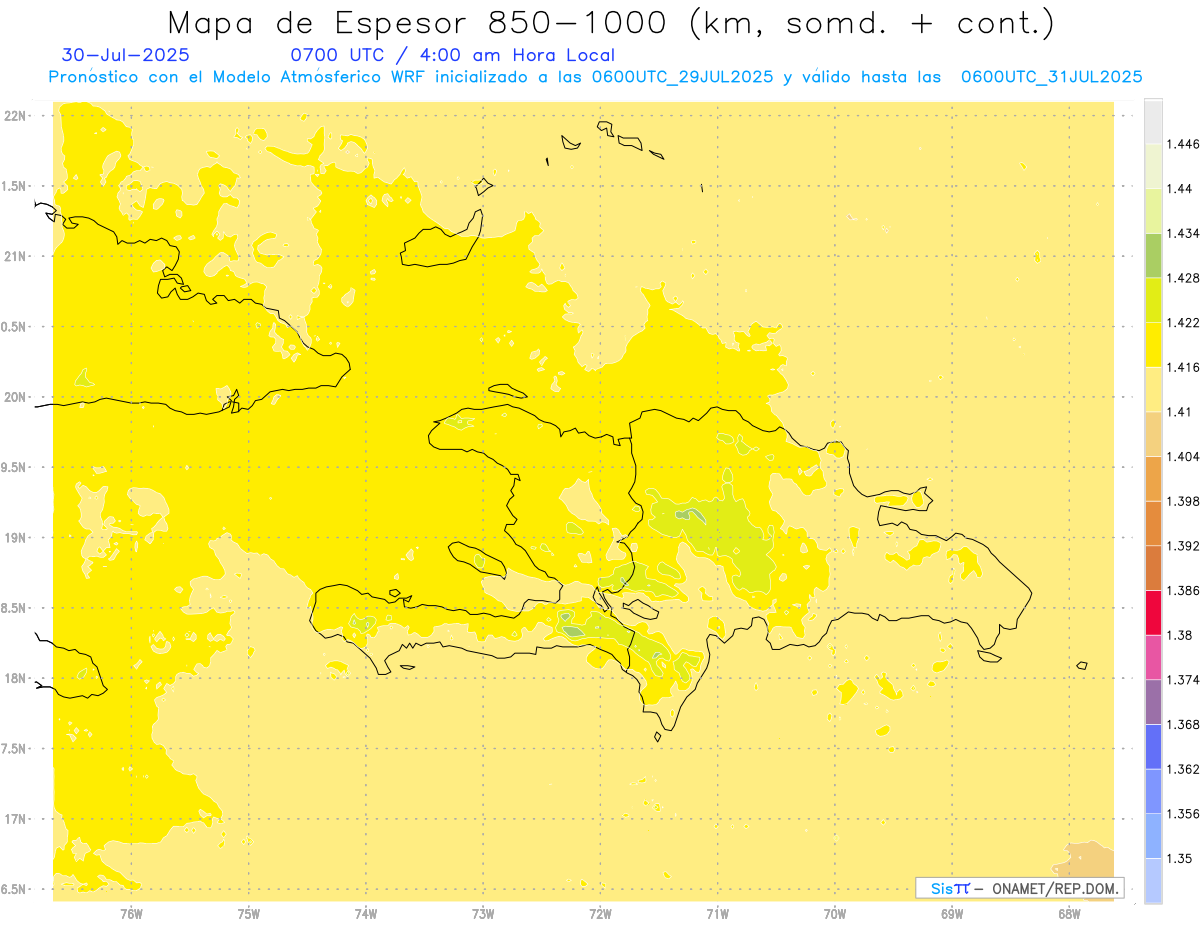Click the legend value '1.386'

[1183, 591]
